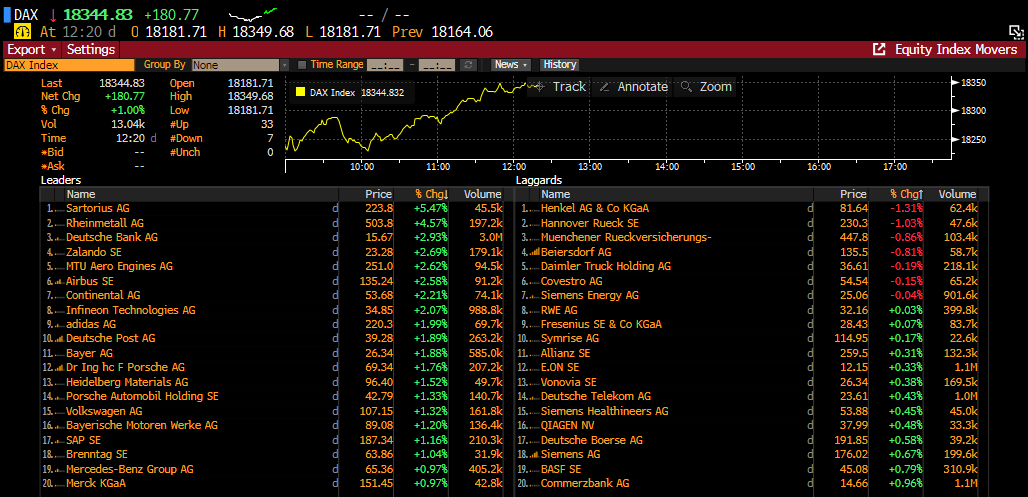Viewport: 1028px width, 497px height.
Task: Select the Annotate pencil tool
Action: pos(632,87)
